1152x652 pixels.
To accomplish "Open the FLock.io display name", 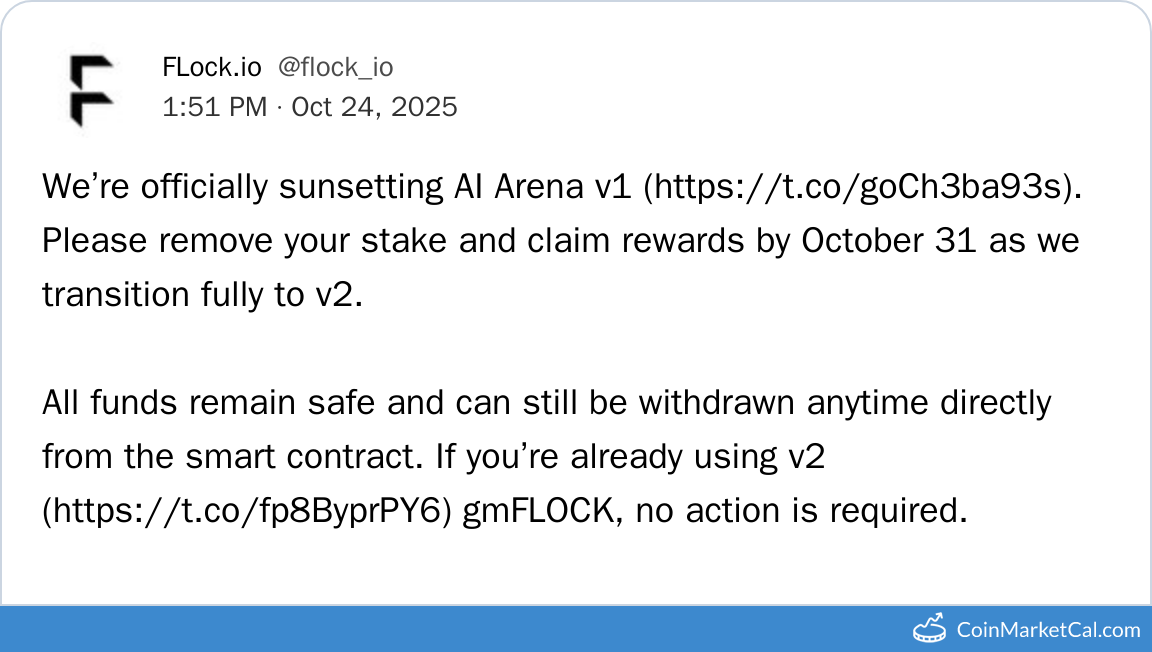I will [x=212, y=67].
